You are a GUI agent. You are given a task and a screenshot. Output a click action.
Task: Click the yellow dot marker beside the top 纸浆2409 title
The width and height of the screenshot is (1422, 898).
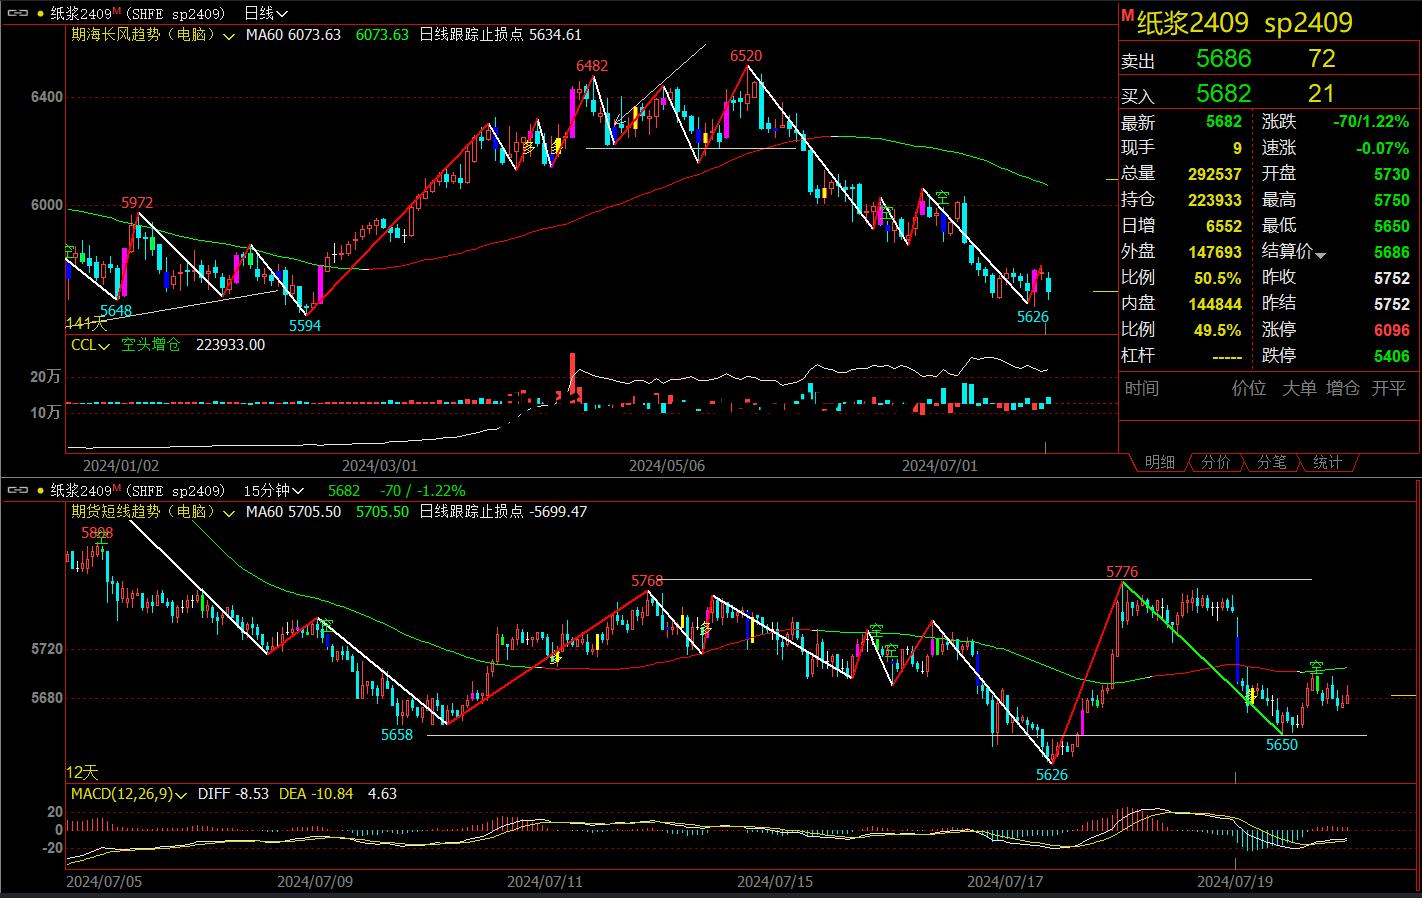(39, 14)
